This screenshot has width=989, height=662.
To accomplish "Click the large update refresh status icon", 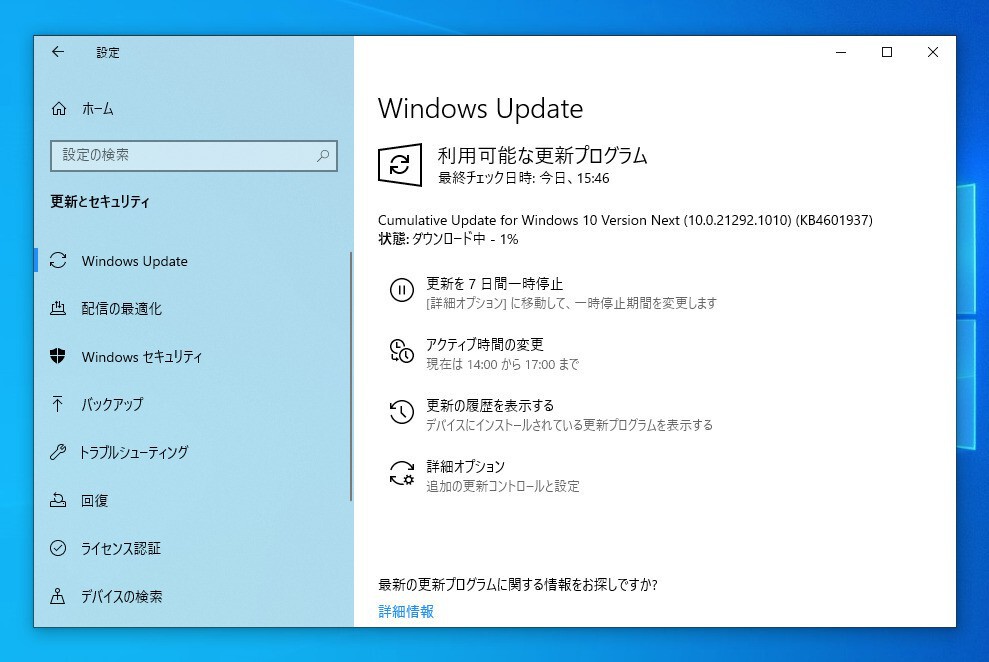I will (x=400, y=165).
